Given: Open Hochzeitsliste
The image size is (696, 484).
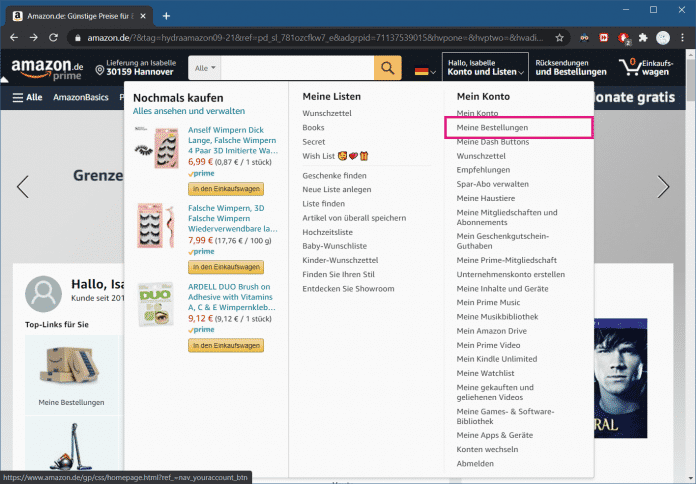Looking at the screenshot, I should (x=327, y=232).
